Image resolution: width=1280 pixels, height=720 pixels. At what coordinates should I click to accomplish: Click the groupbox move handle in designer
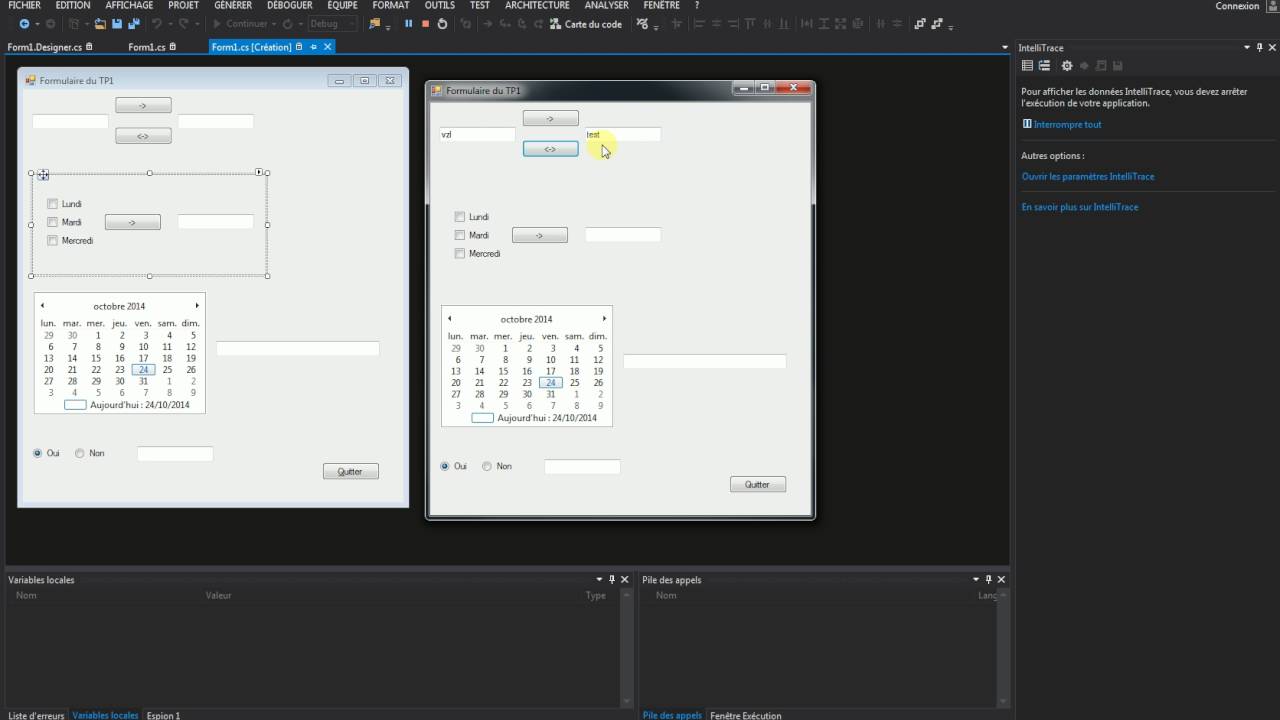(43, 175)
